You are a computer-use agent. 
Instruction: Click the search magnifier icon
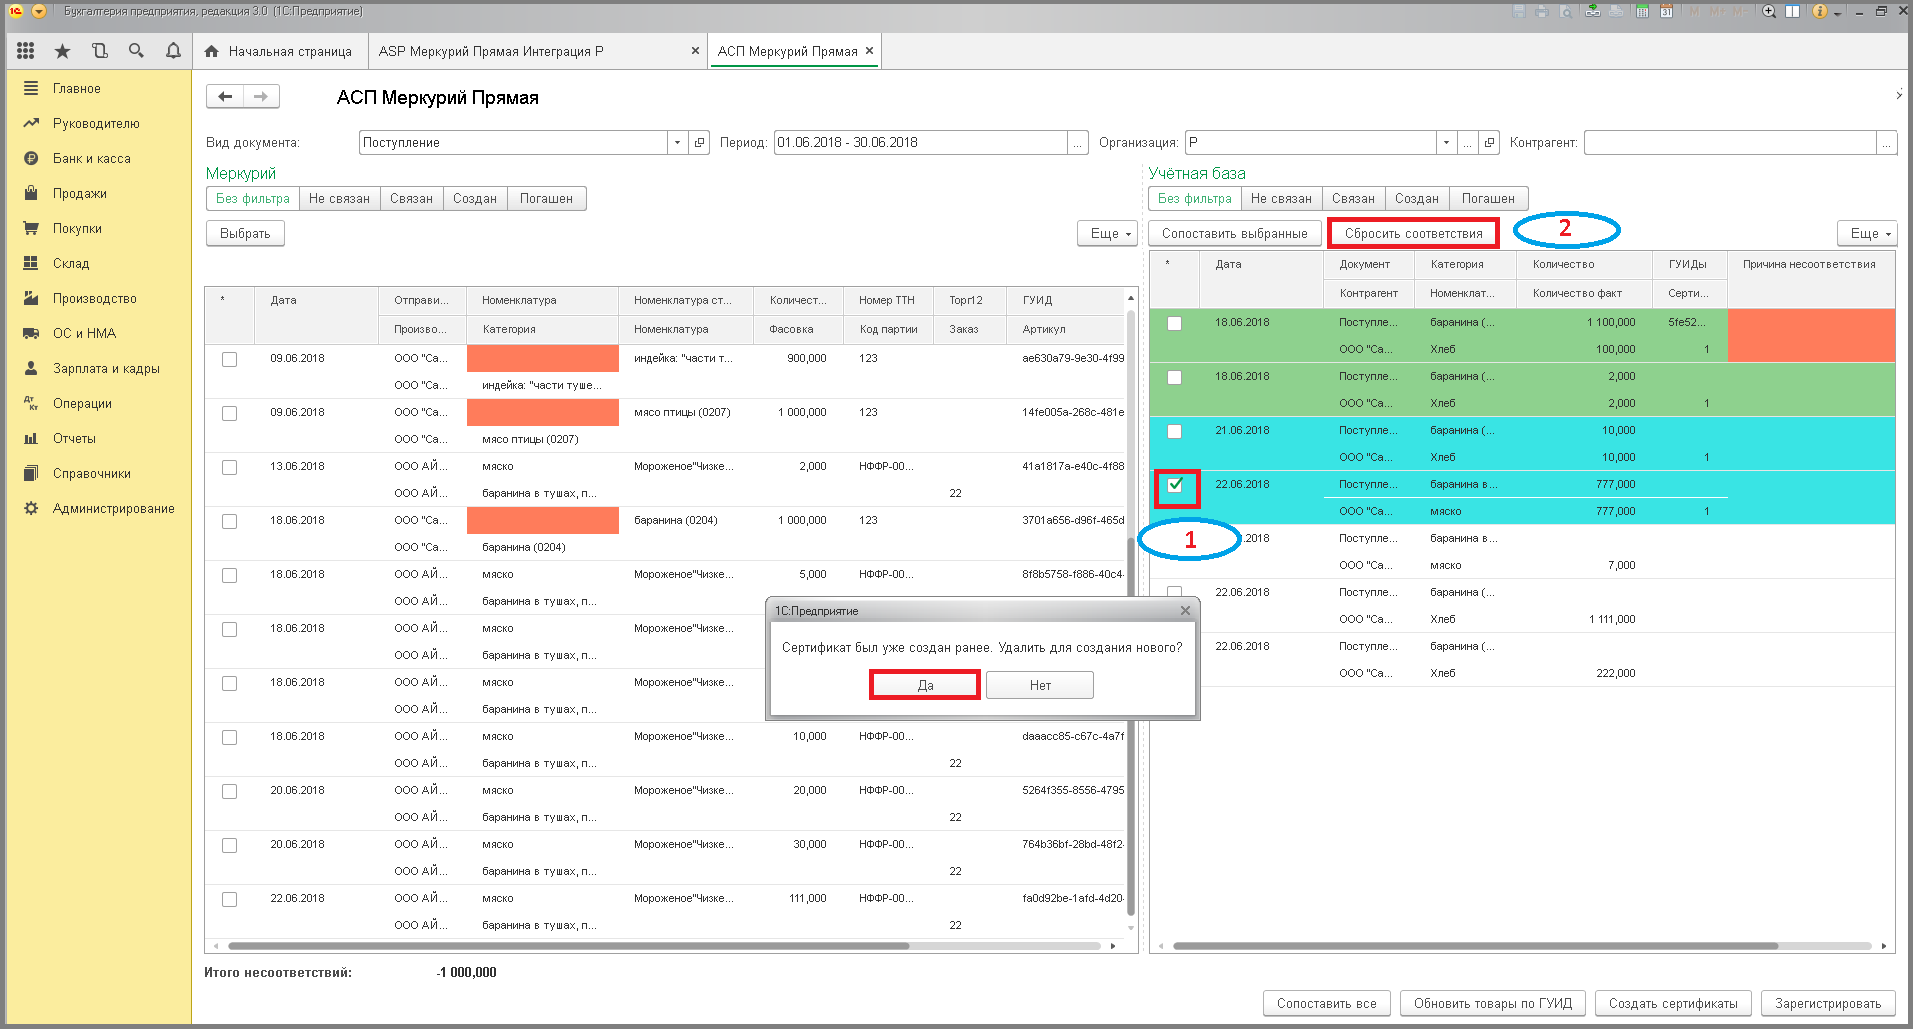(x=136, y=51)
